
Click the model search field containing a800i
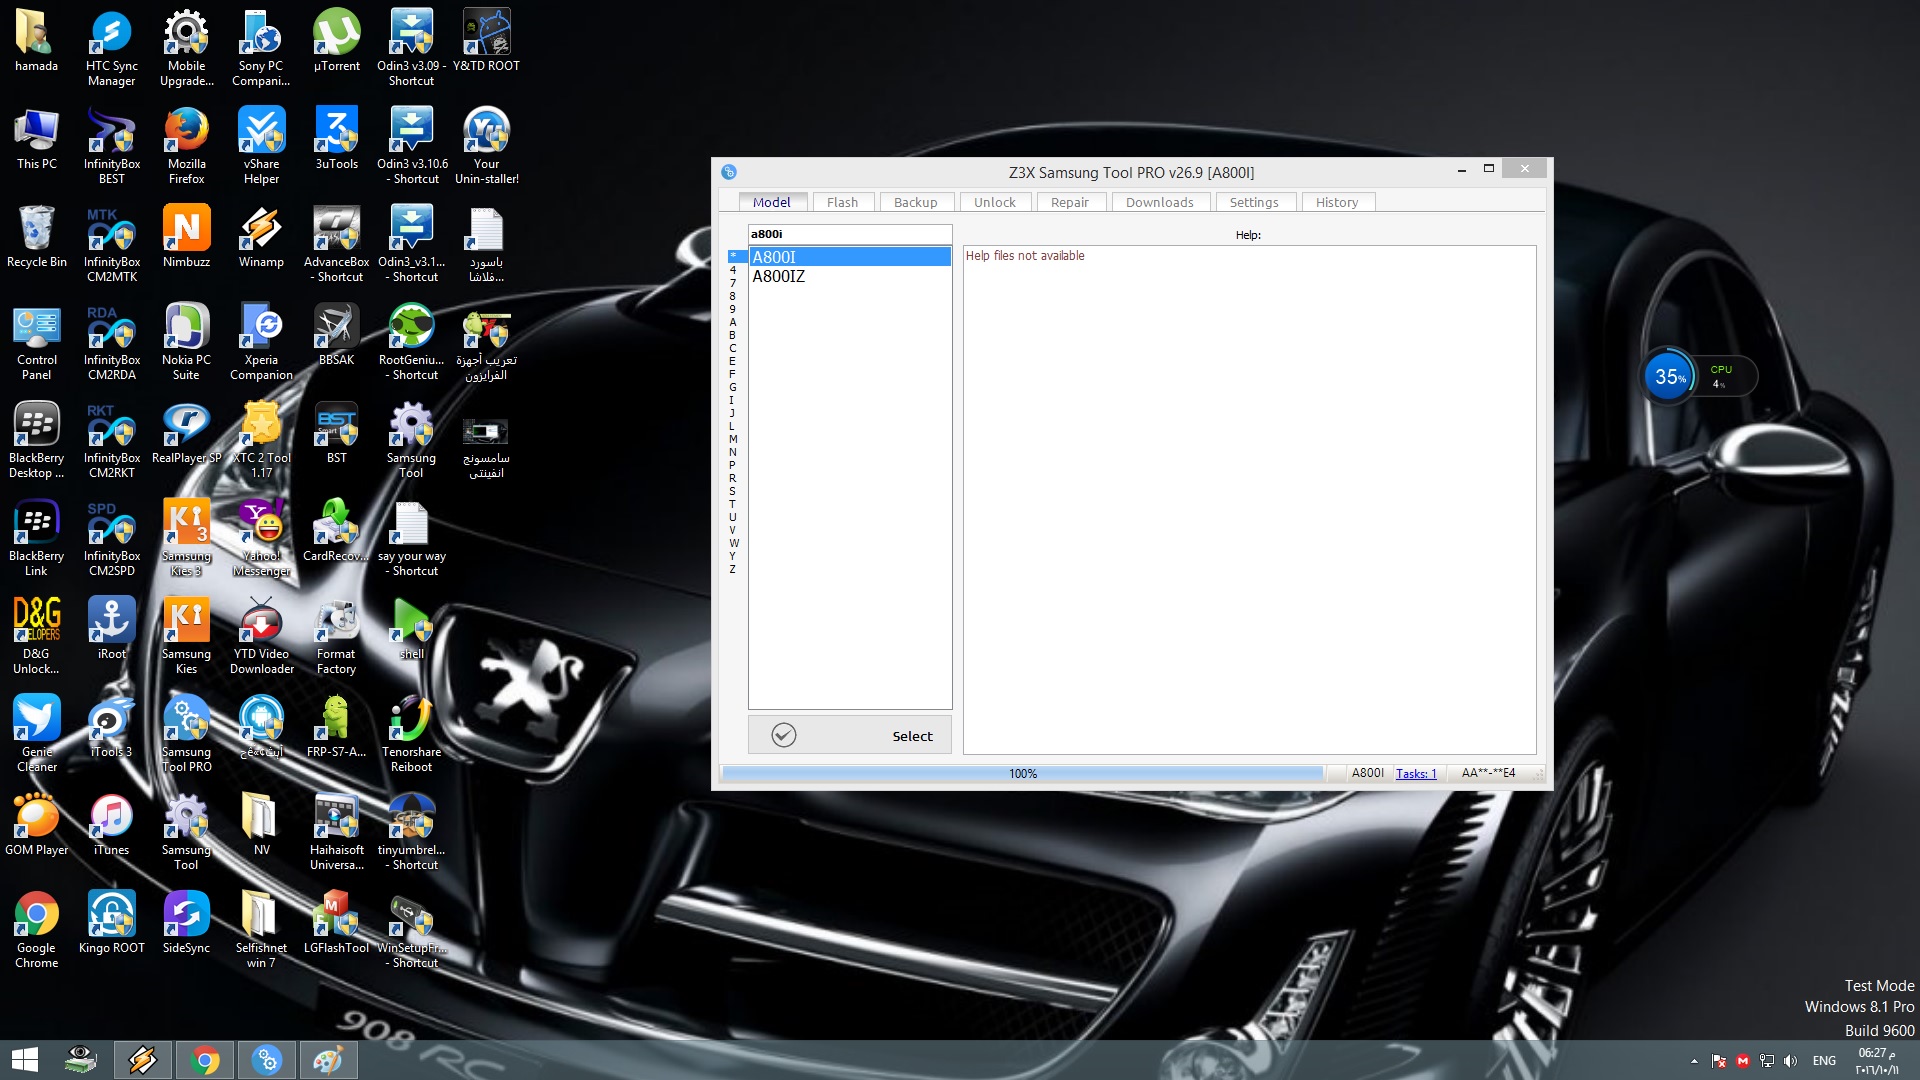pyautogui.click(x=850, y=234)
